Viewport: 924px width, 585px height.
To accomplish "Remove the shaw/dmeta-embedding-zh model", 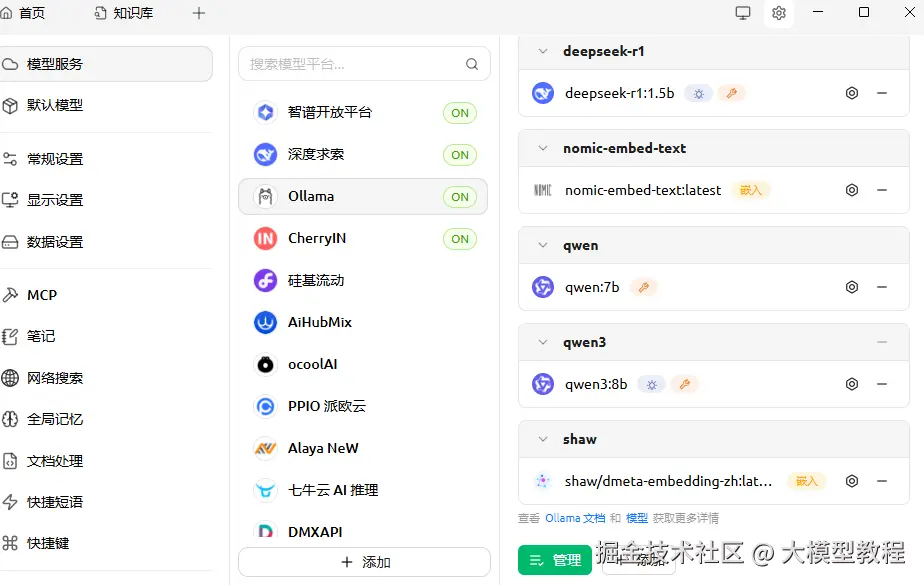I will (882, 481).
